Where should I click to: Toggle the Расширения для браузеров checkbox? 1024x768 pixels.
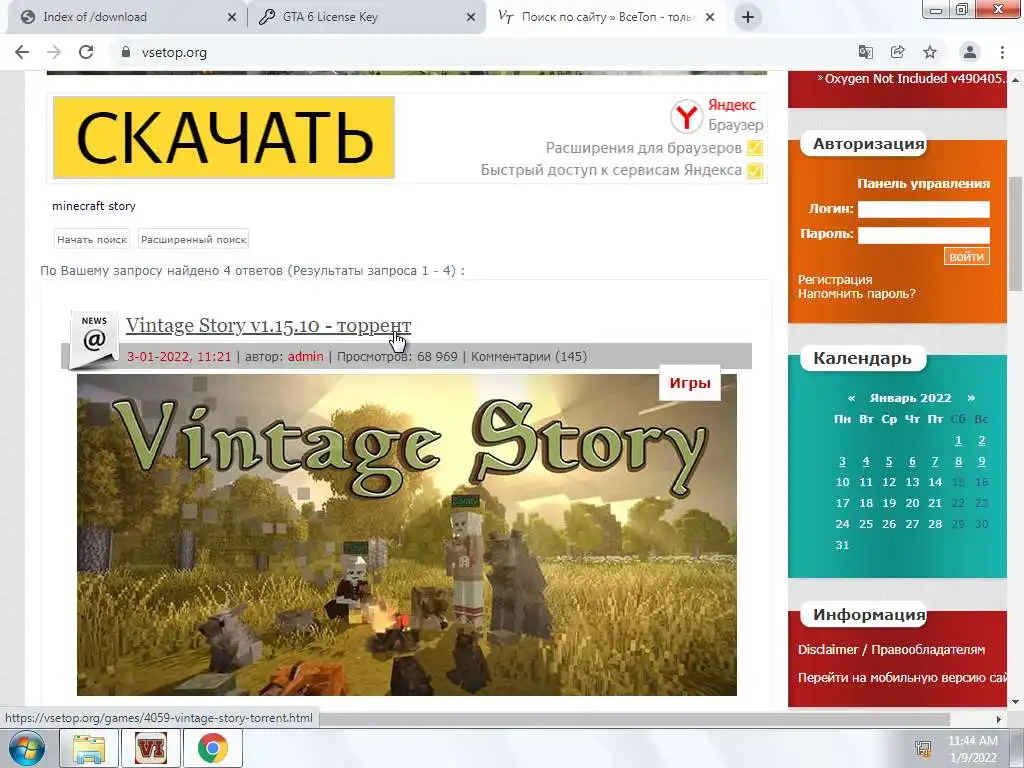coord(755,148)
